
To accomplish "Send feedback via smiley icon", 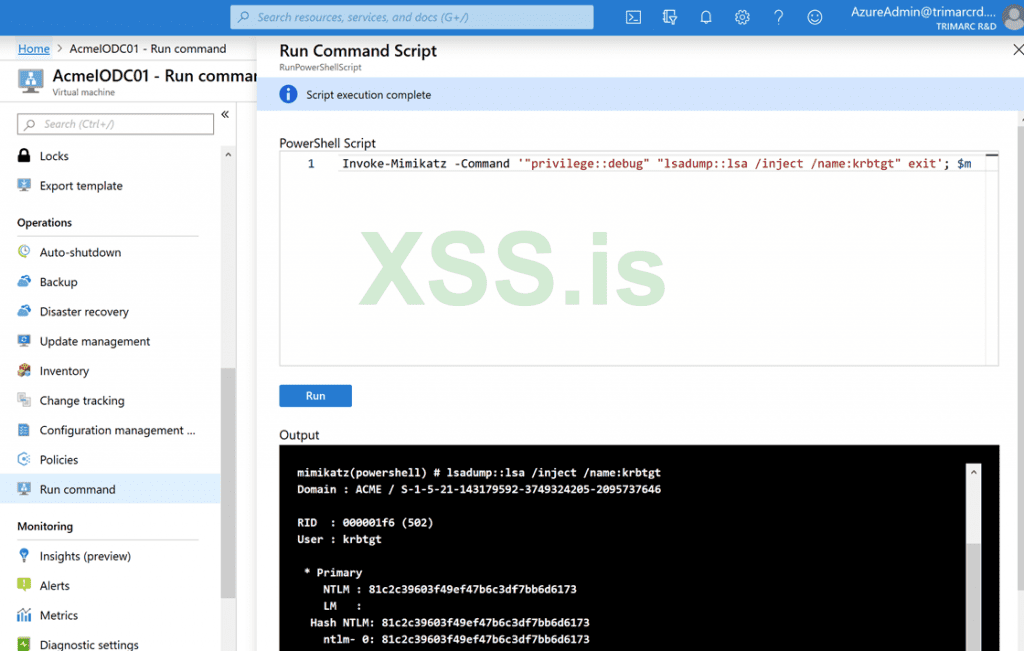I will [x=814, y=18].
